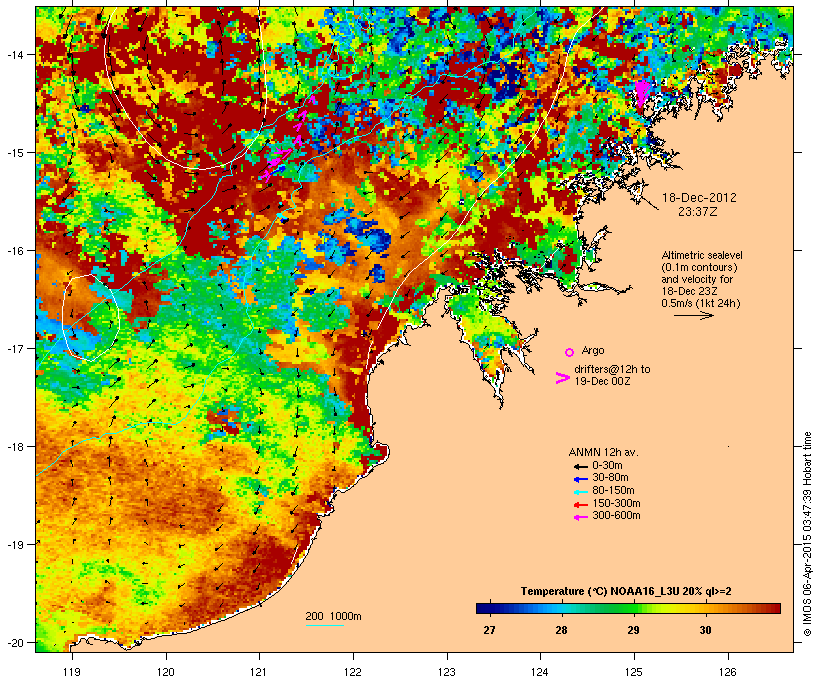Click the '(0.1m contours)' text
The height and width of the screenshot is (680, 820).
(x=699, y=267)
